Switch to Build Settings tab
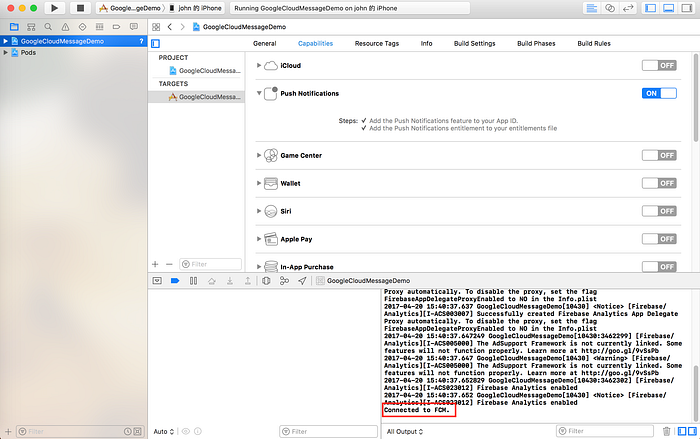This screenshot has height=439, width=700. [x=475, y=43]
